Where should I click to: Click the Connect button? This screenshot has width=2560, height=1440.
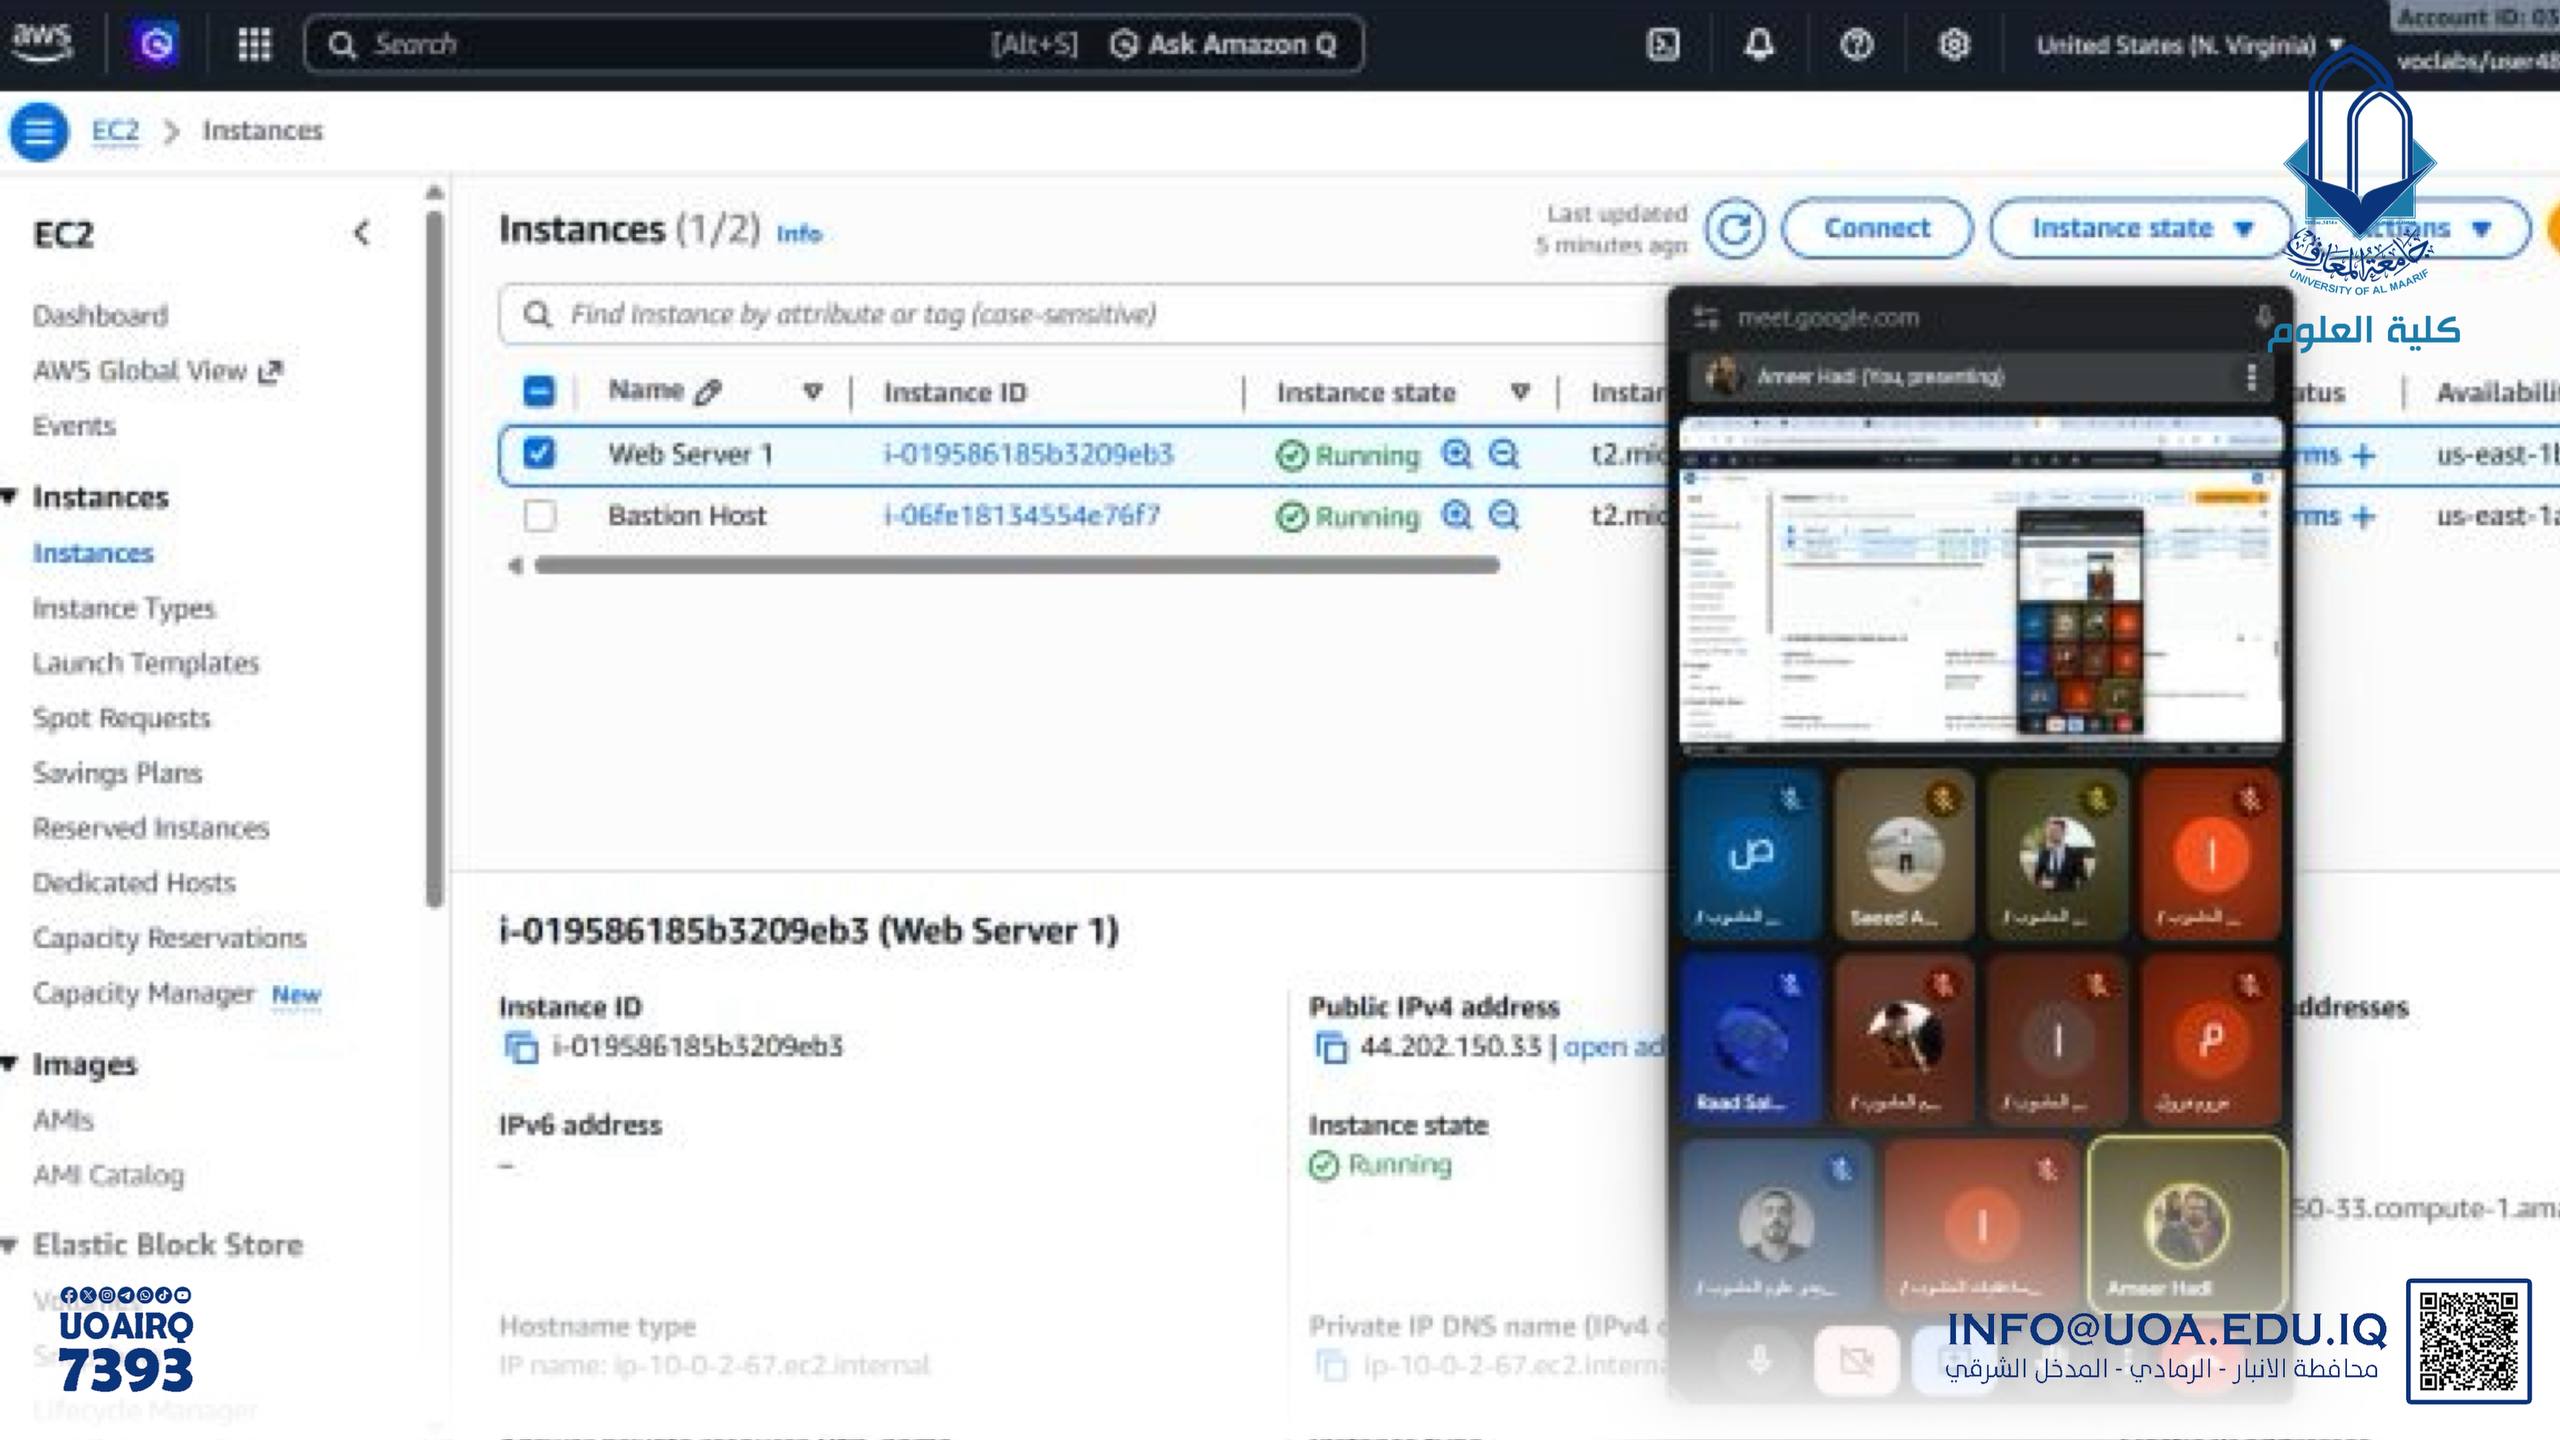point(1877,229)
